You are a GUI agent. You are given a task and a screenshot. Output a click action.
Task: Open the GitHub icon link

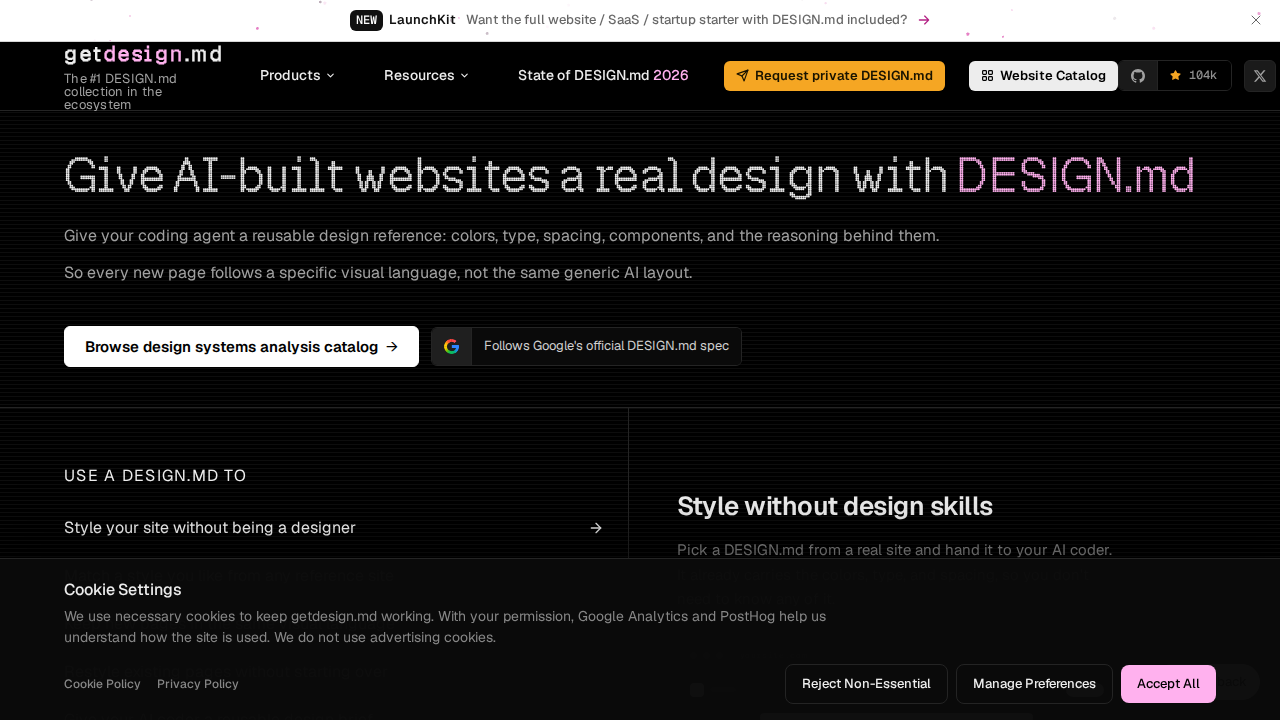tap(1138, 76)
